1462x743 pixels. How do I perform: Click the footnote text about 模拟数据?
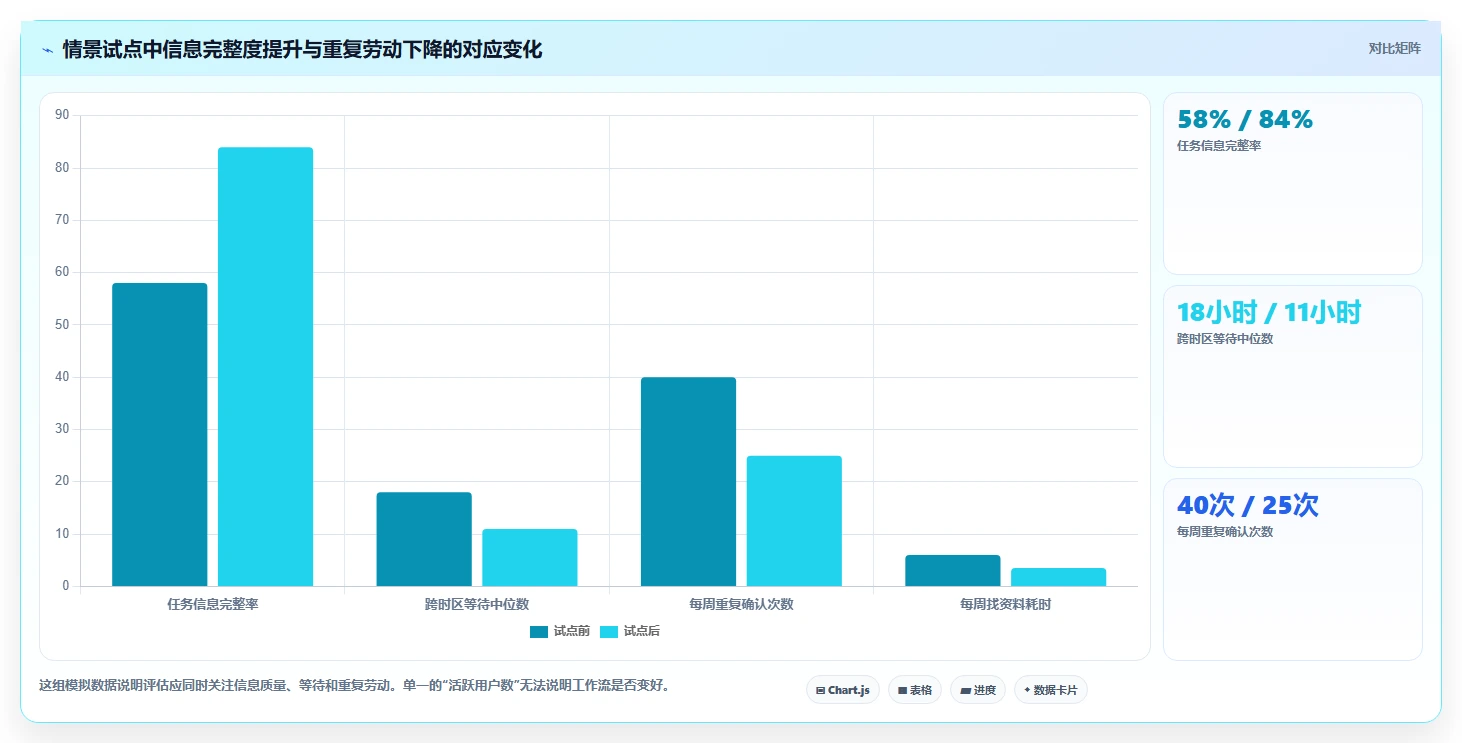pos(354,686)
